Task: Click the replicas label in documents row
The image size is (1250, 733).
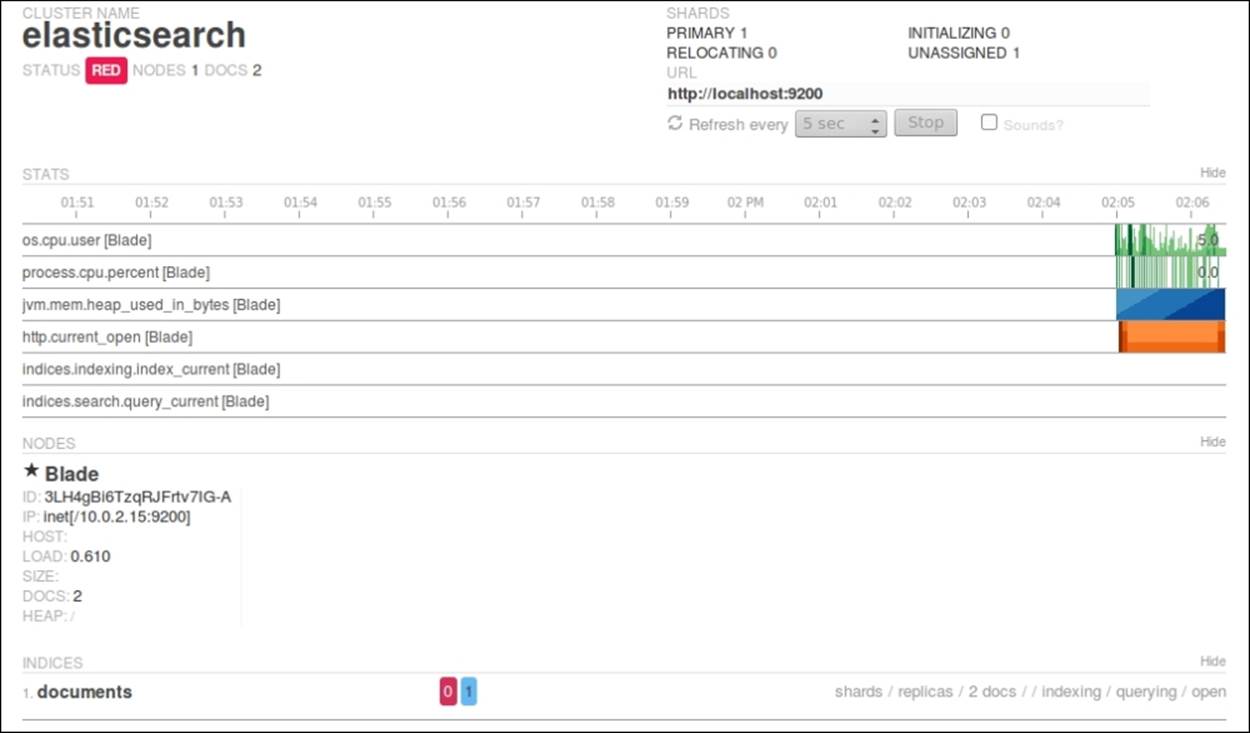Action: coord(925,692)
